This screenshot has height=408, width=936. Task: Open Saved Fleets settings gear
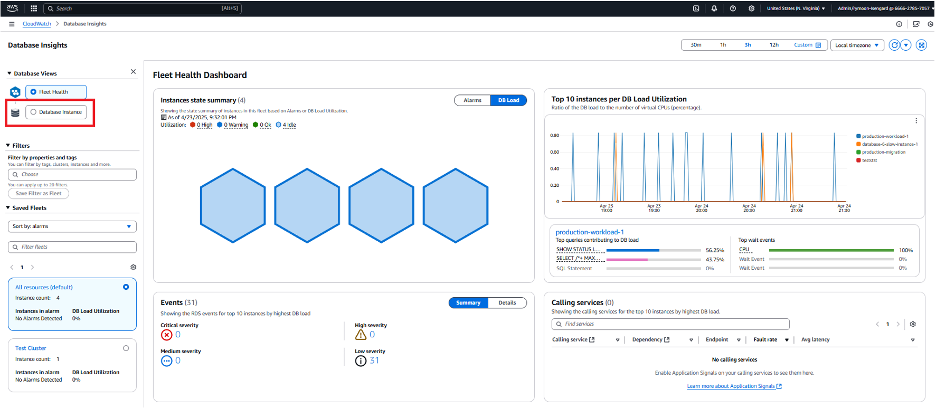pos(133,267)
